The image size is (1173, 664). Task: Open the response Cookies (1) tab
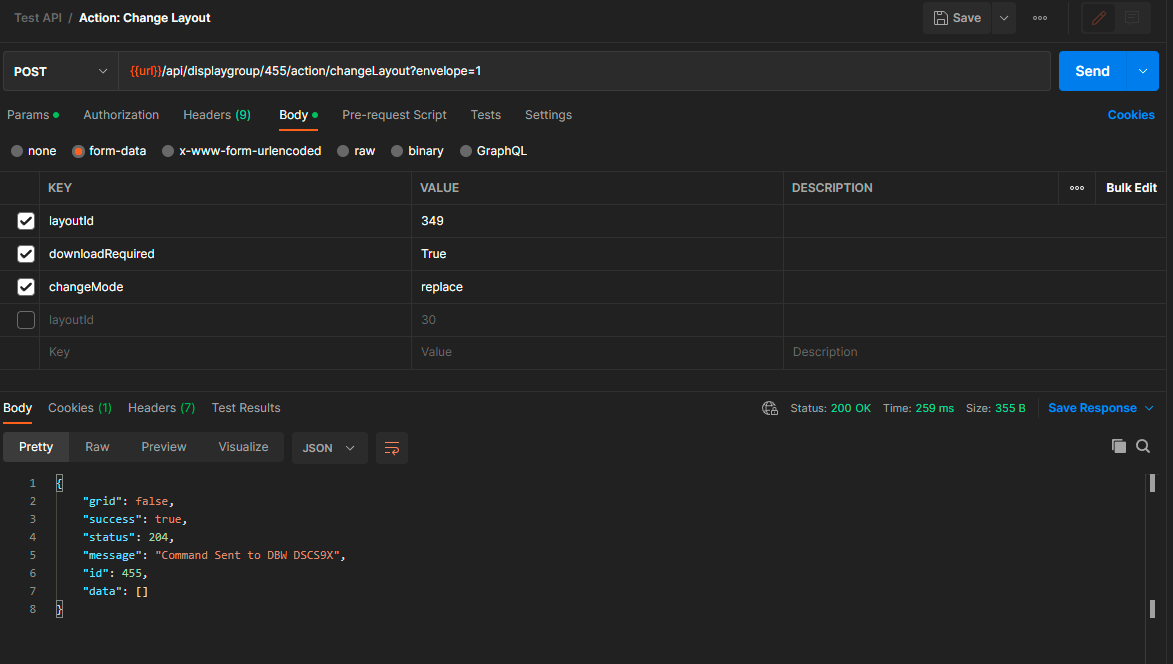pyautogui.click(x=79, y=408)
